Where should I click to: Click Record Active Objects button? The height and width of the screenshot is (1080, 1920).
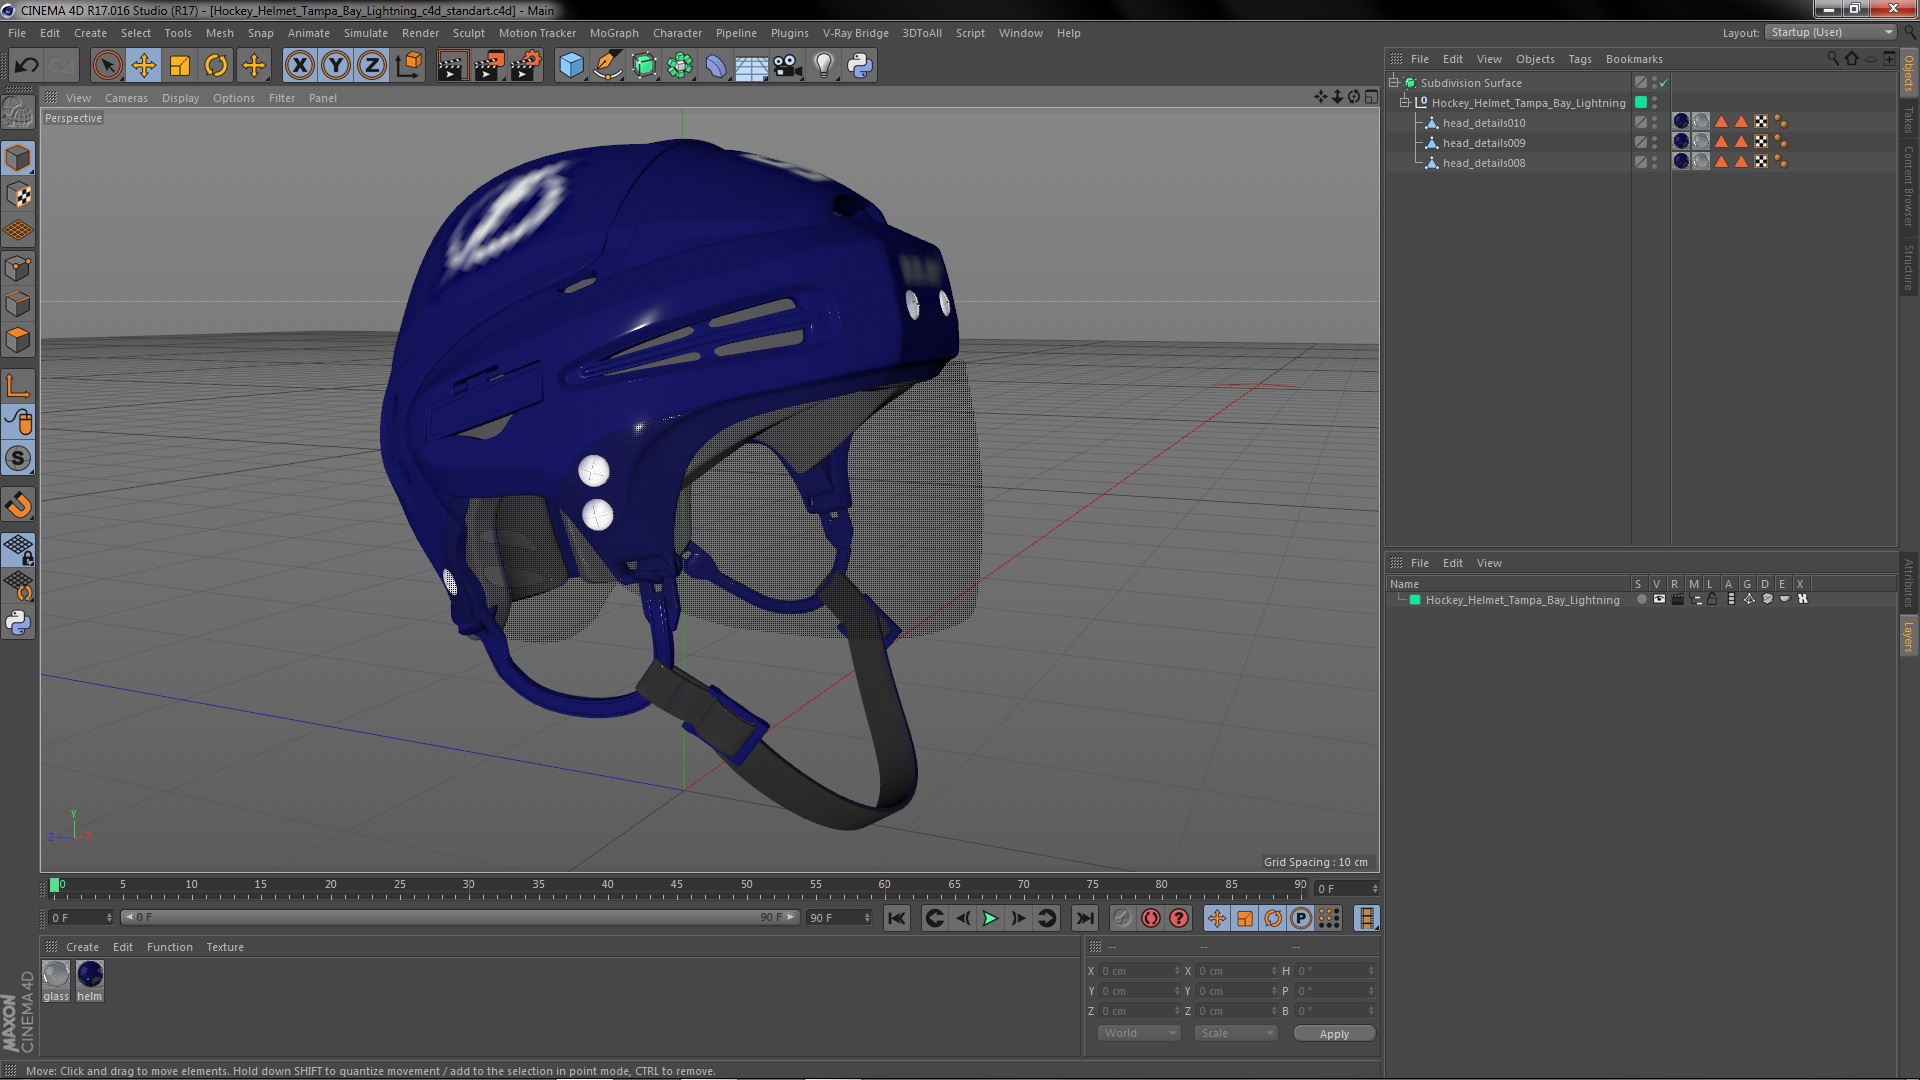click(x=1123, y=918)
